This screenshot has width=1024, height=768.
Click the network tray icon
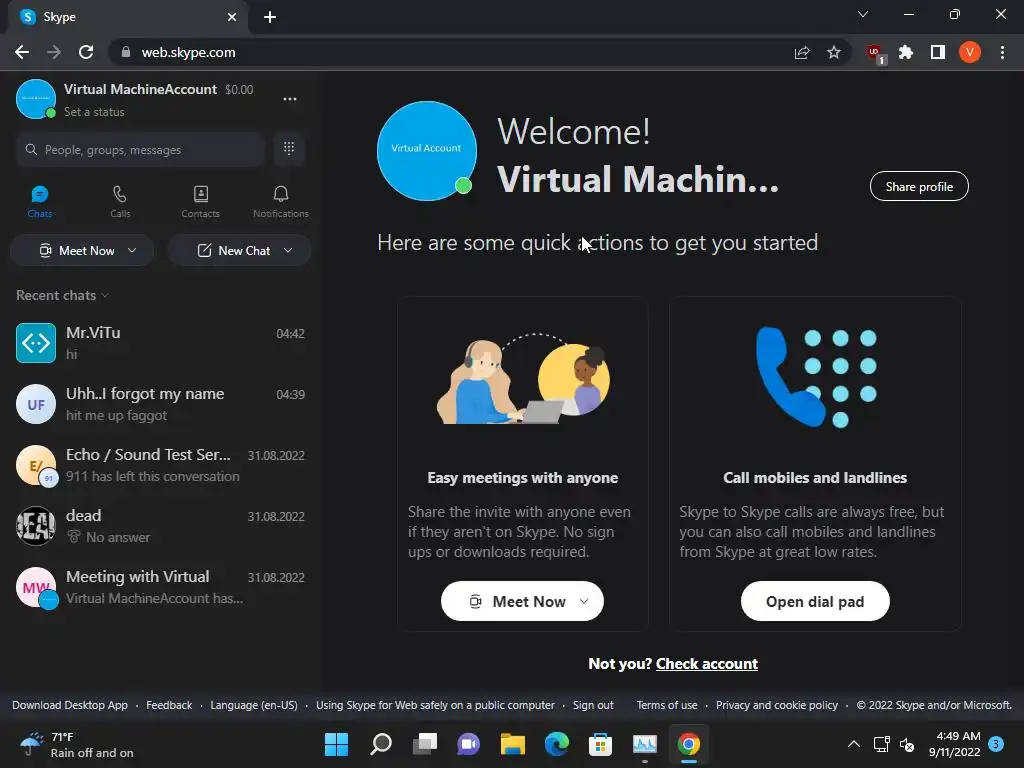tap(882, 744)
